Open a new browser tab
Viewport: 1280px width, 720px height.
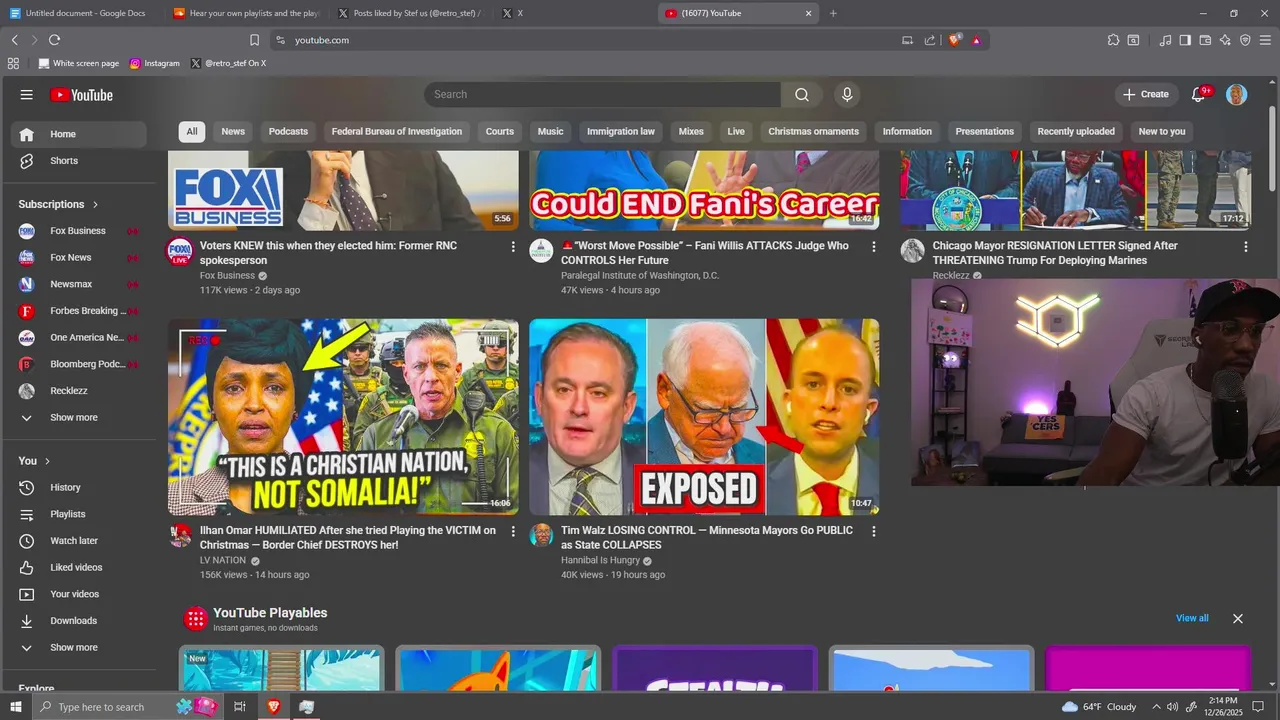(833, 13)
